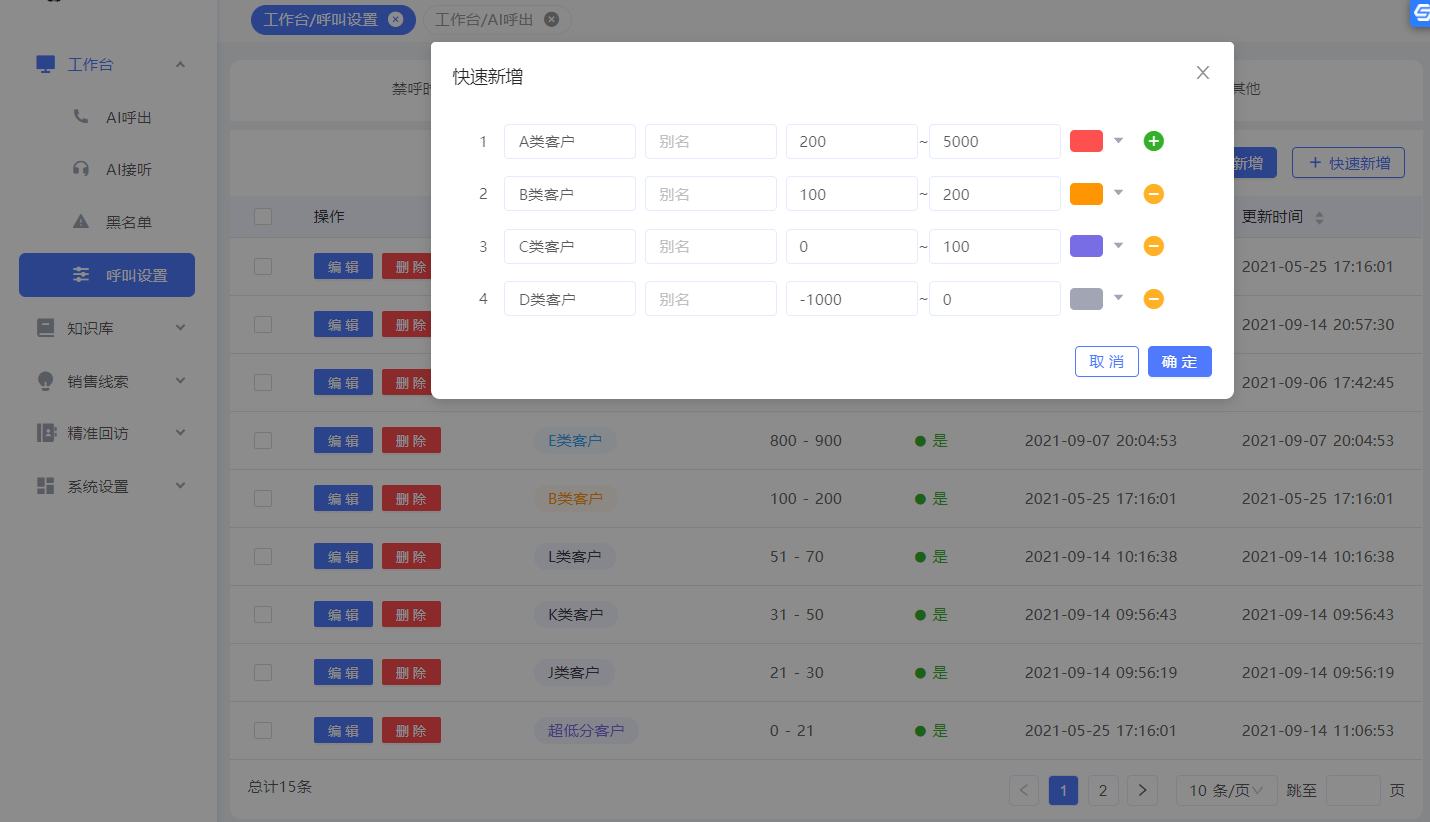Go to next page arrow in pagination

click(x=1142, y=790)
